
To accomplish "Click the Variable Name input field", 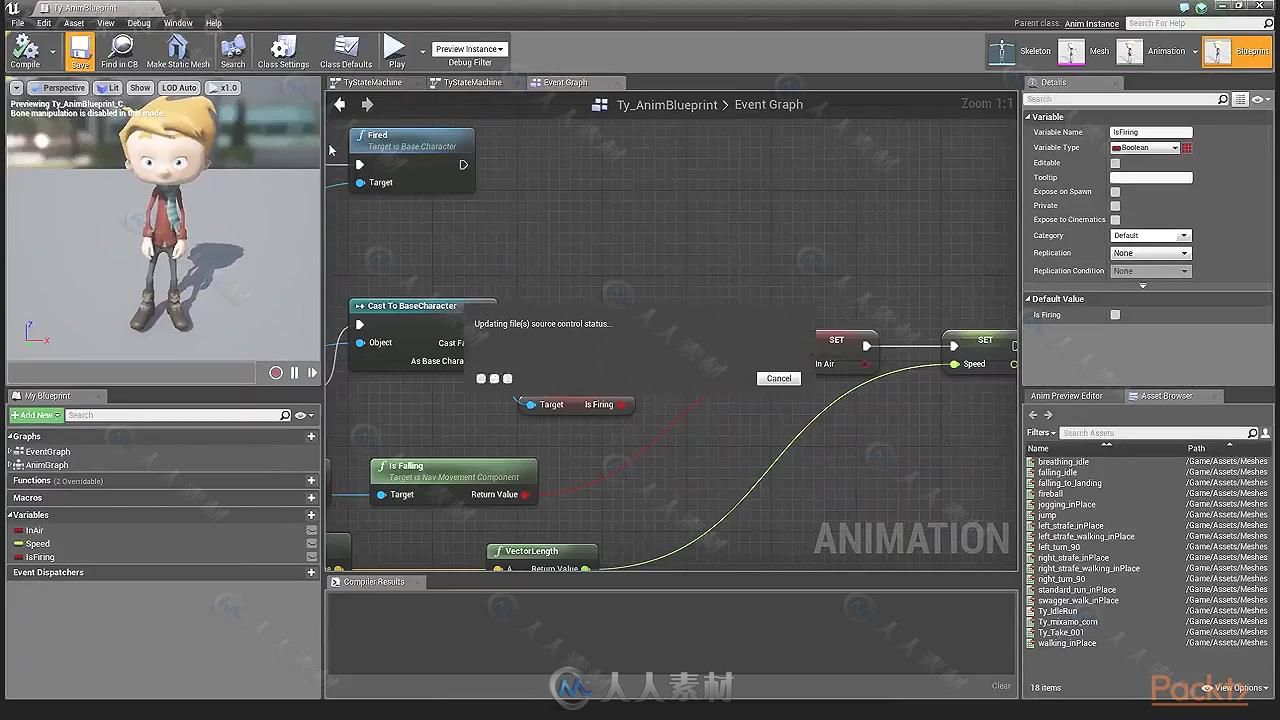I will pos(1151,132).
